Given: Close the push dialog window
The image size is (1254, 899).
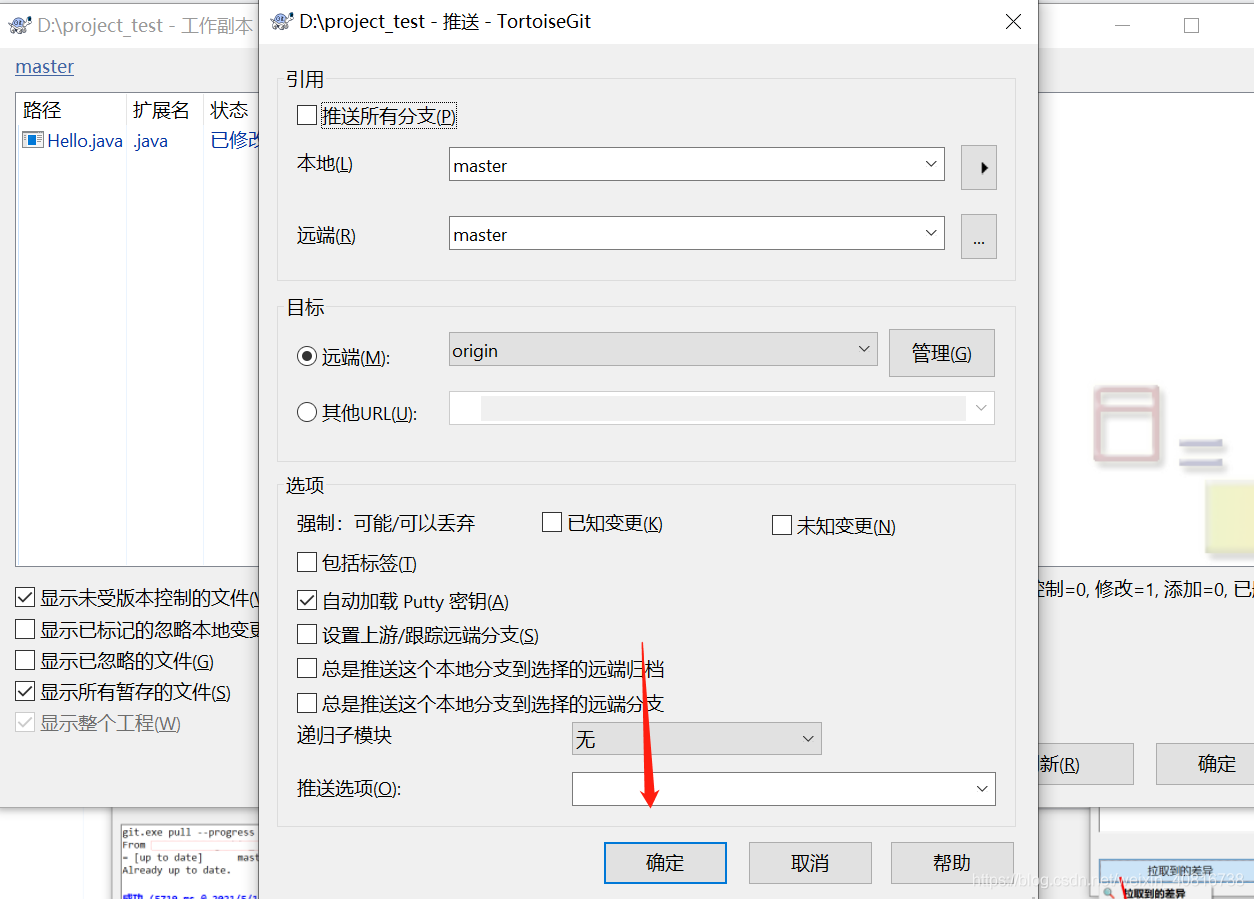Looking at the screenshot, I should click(1013, 21).
